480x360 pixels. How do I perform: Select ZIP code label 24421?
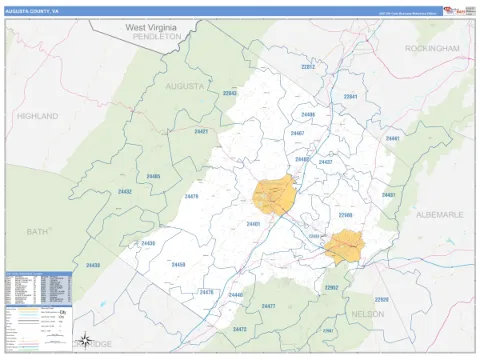coord(201,131)
